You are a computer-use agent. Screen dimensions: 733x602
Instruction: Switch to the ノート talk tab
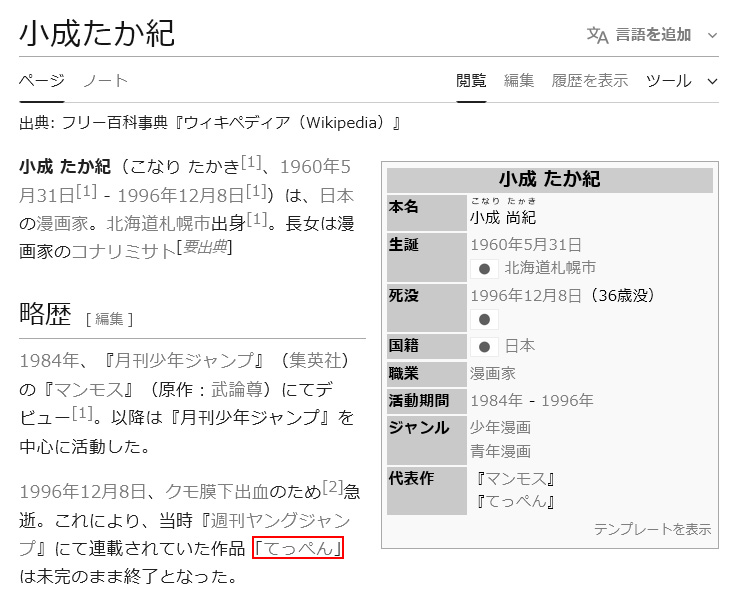click(105, 81)
